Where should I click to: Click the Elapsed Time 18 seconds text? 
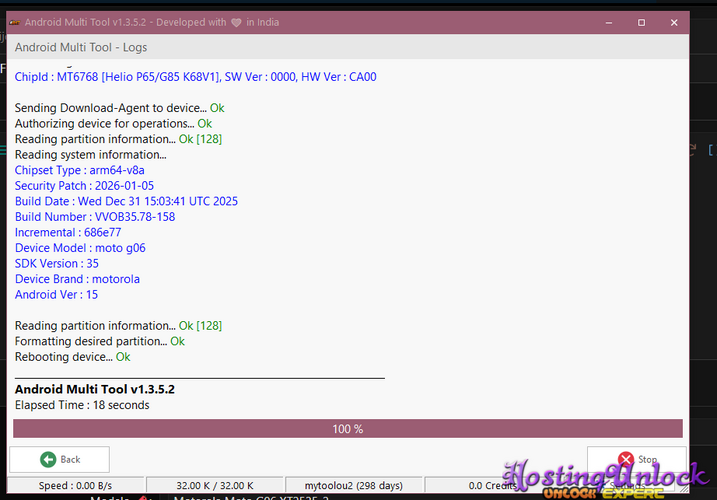82,405
